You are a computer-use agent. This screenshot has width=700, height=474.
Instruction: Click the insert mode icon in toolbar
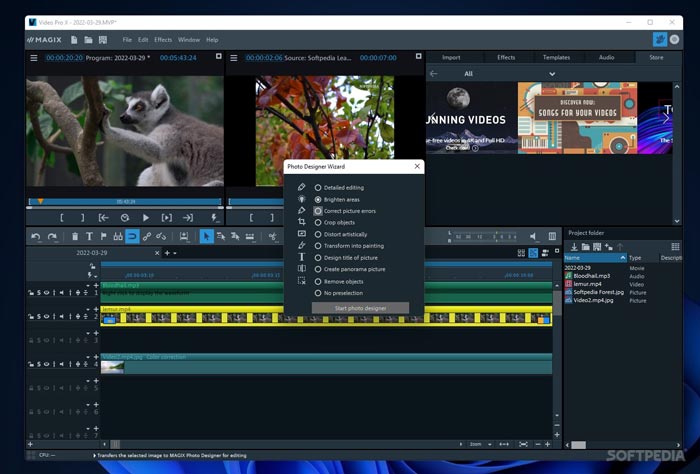tap(183, 237)
